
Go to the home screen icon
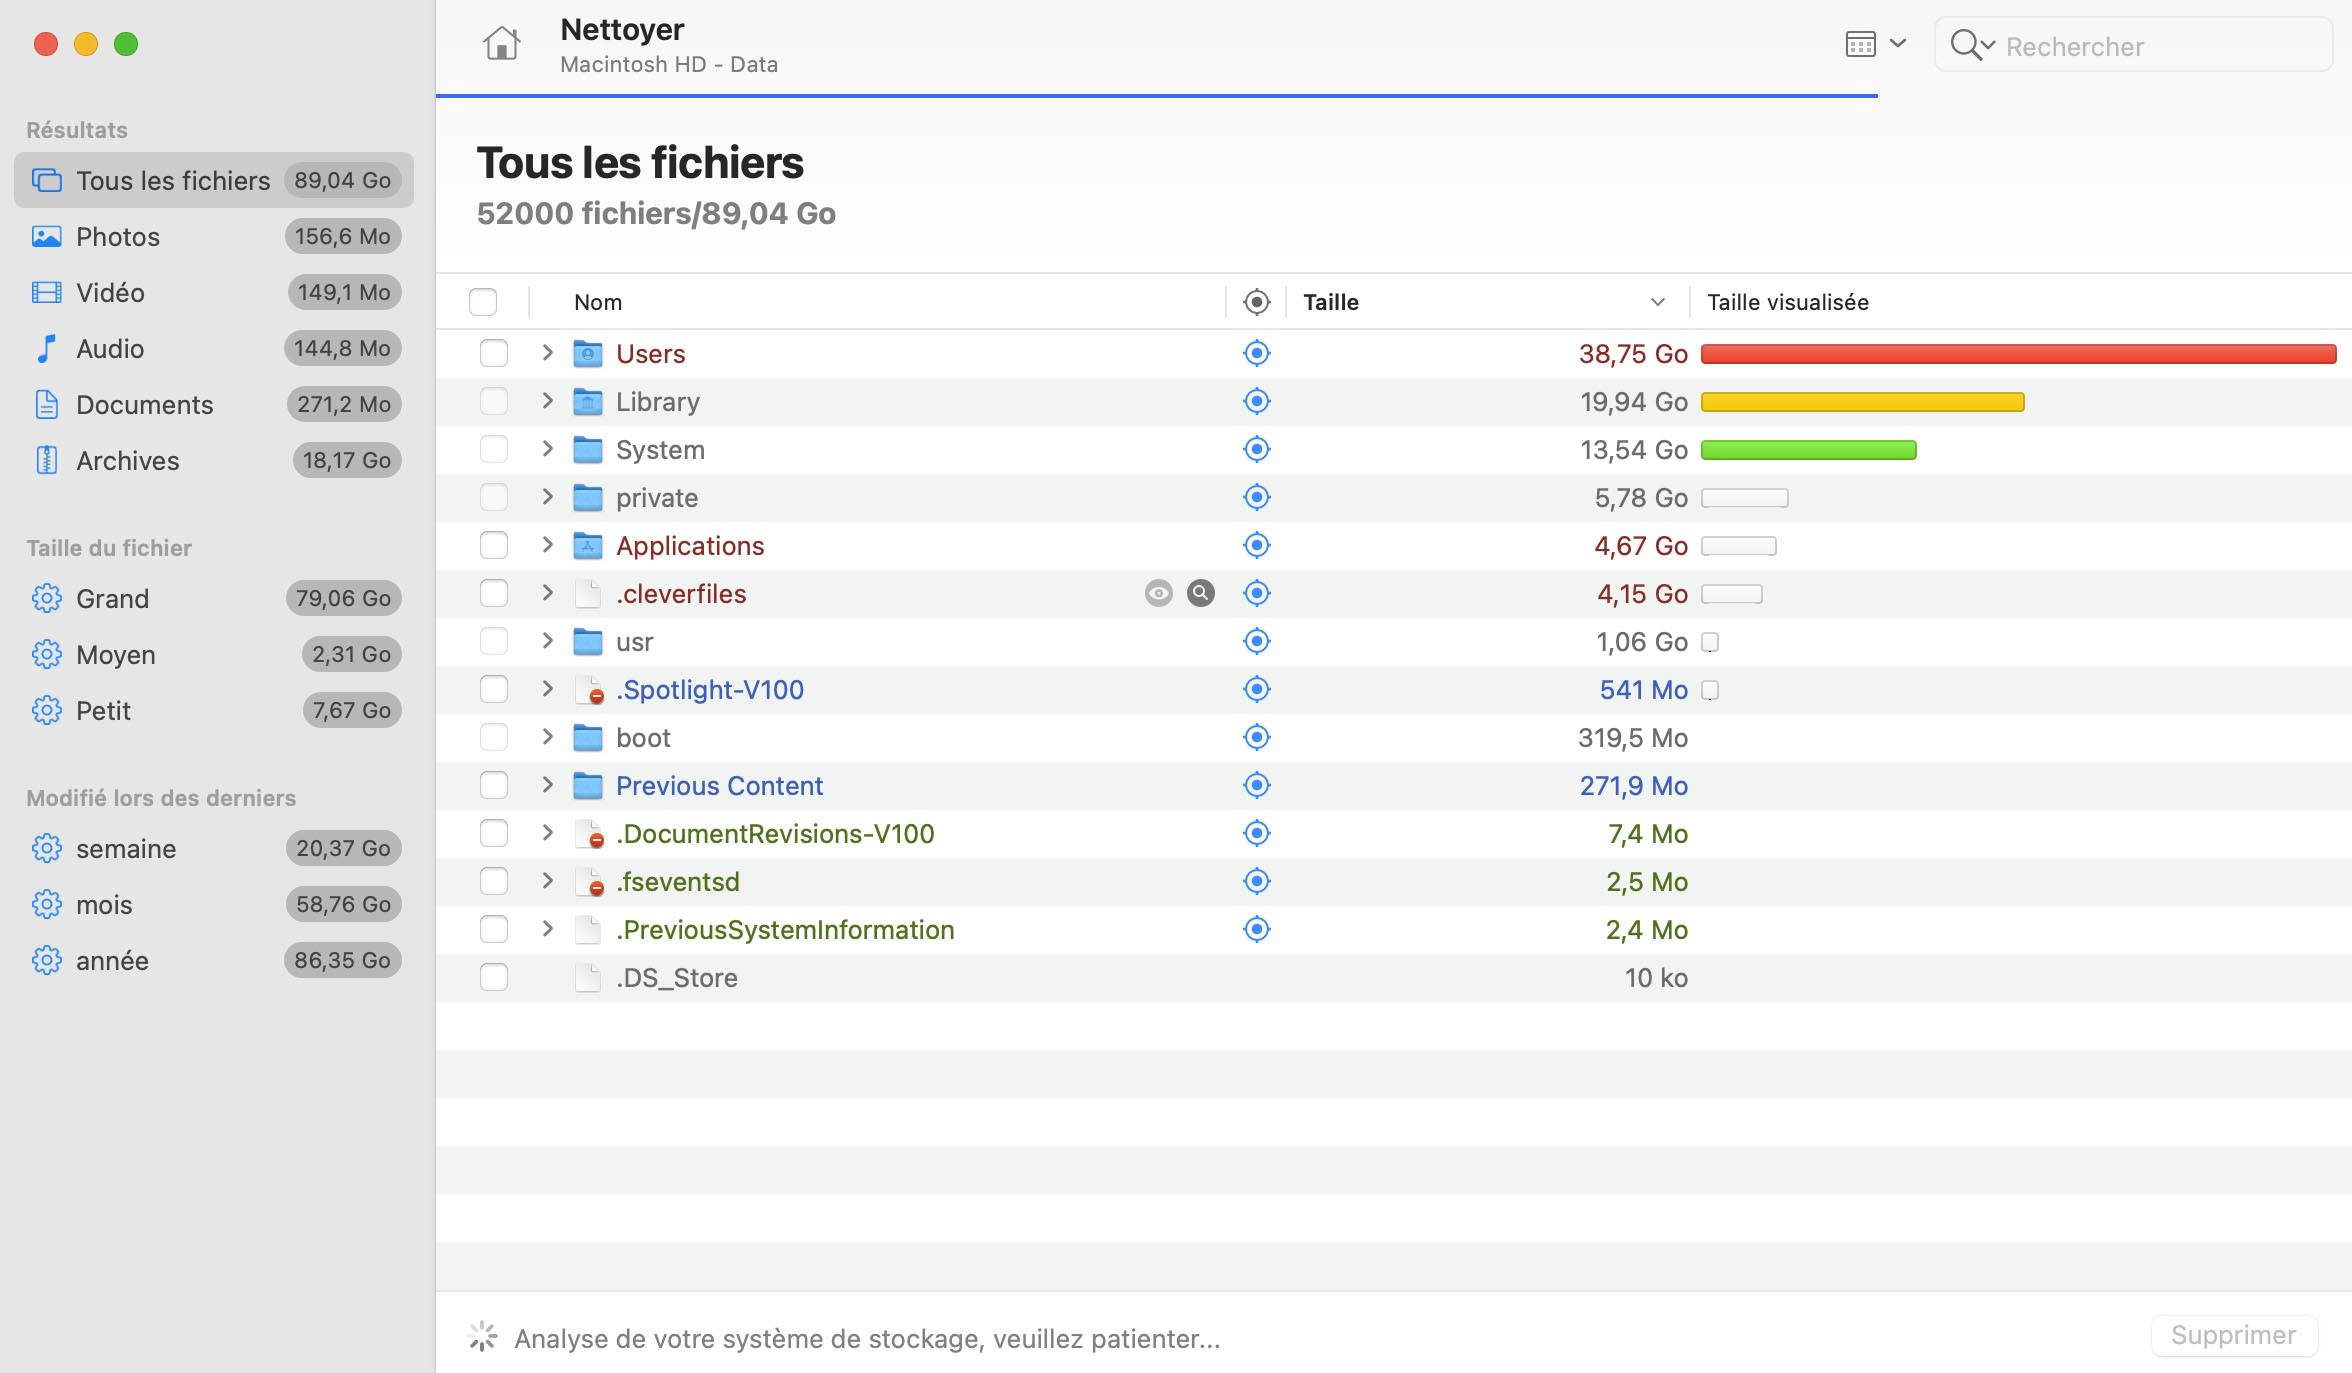coord(501,44)
